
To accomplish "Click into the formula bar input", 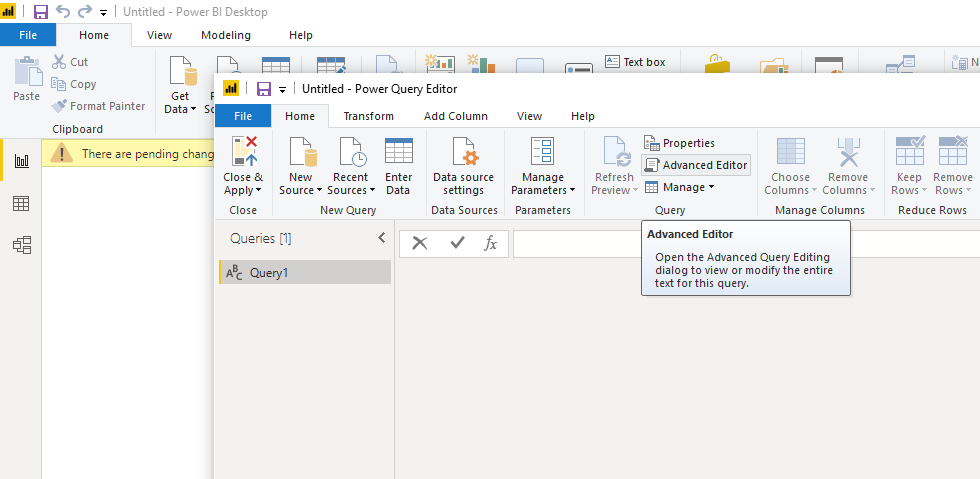I will coord(746,244).
